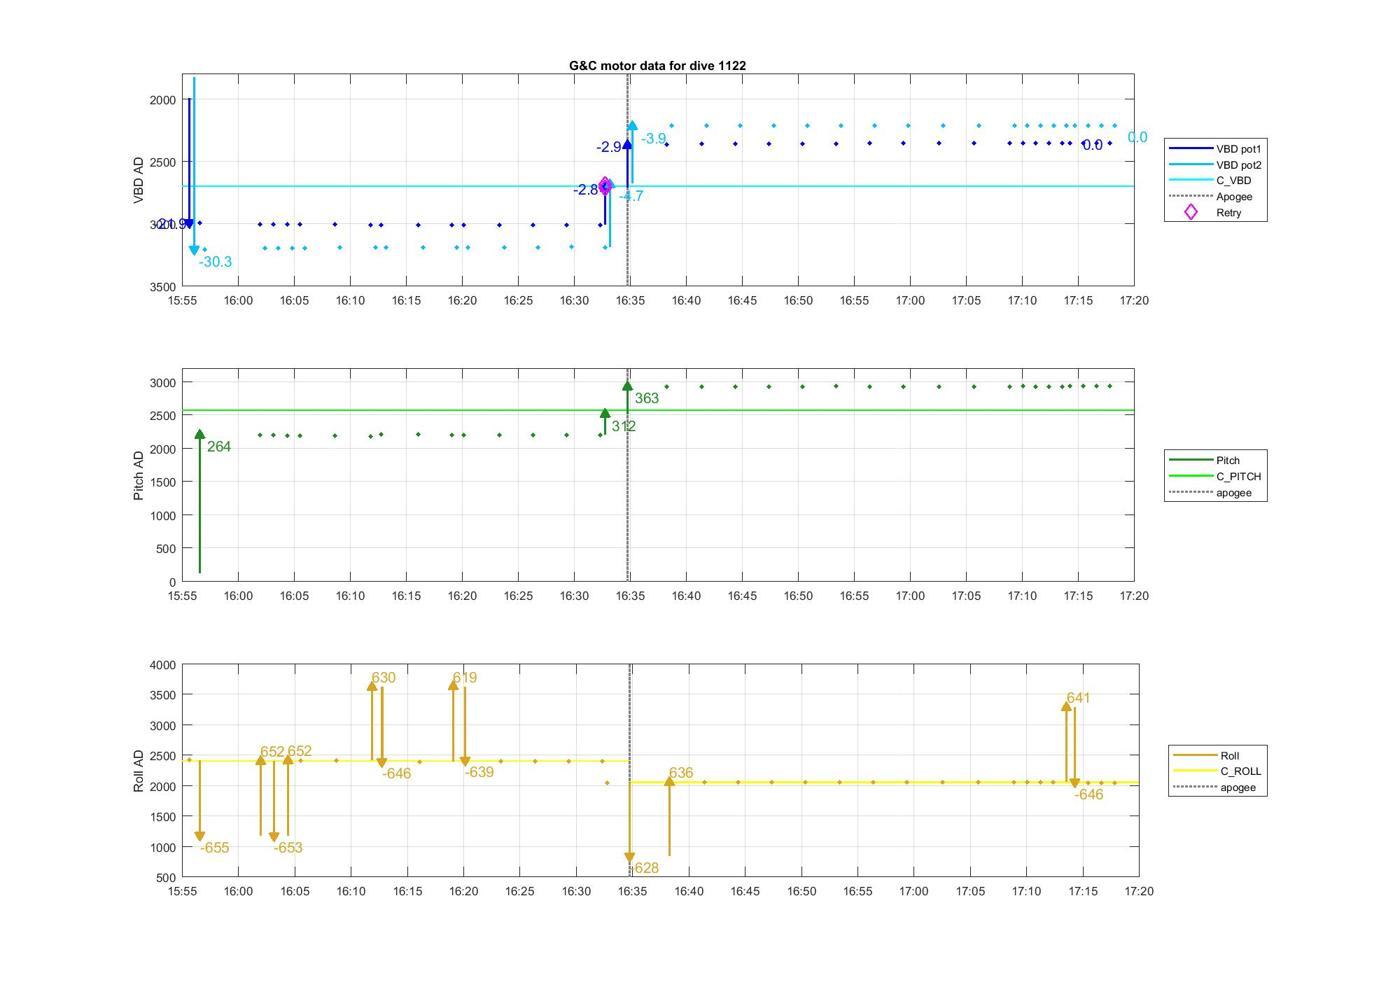Click the '-646' label below the 630 arrow

397,774
